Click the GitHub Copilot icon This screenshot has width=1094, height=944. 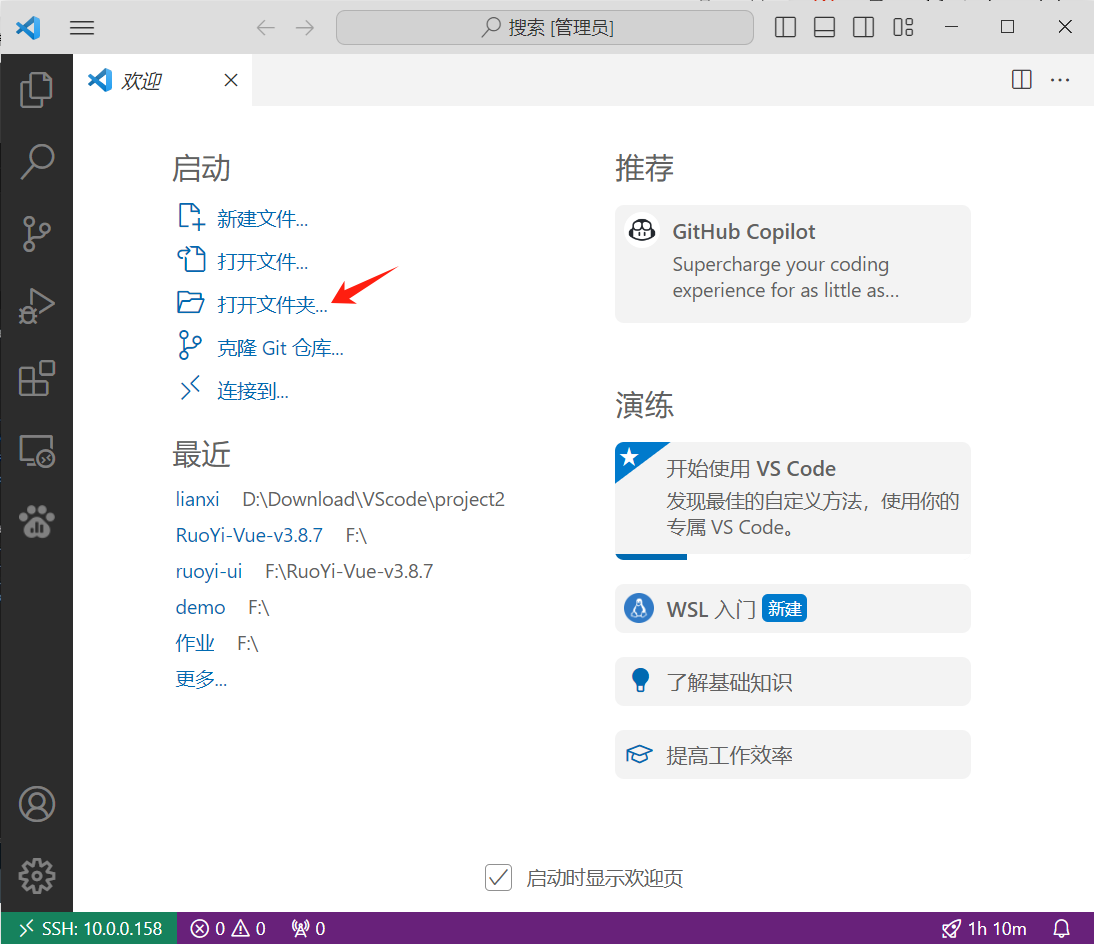[x=642, y=230]
